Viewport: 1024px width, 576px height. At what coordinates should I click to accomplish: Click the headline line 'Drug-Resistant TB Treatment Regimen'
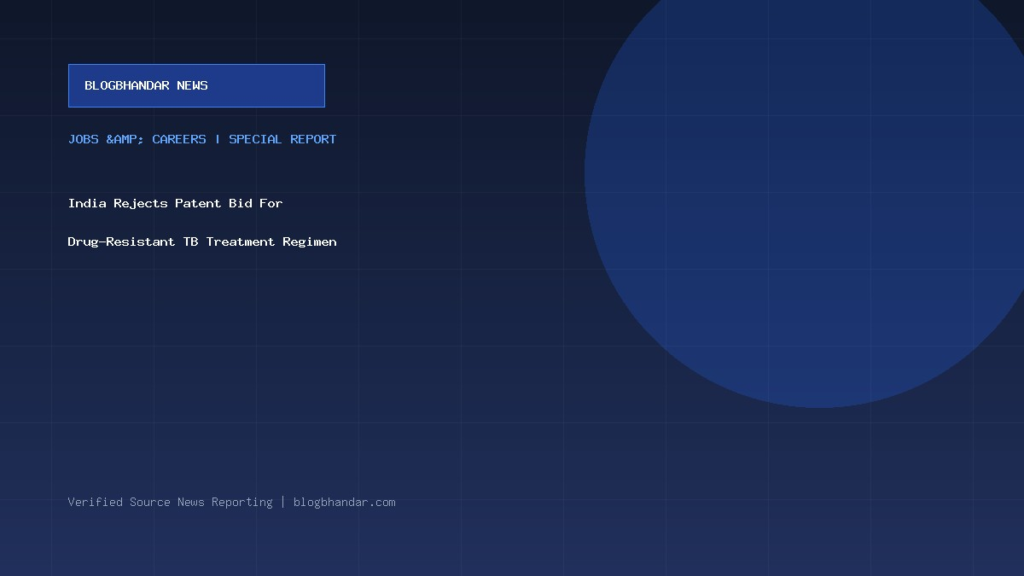202,242
